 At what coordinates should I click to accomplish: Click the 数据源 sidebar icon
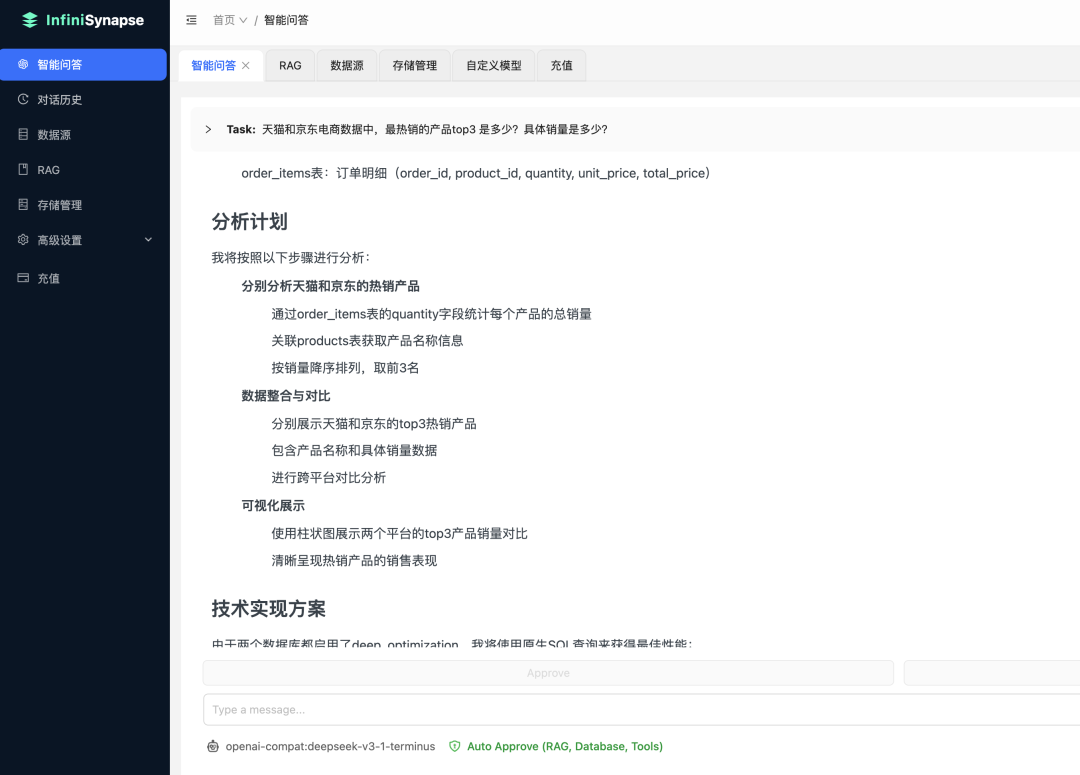coord(23,134)
